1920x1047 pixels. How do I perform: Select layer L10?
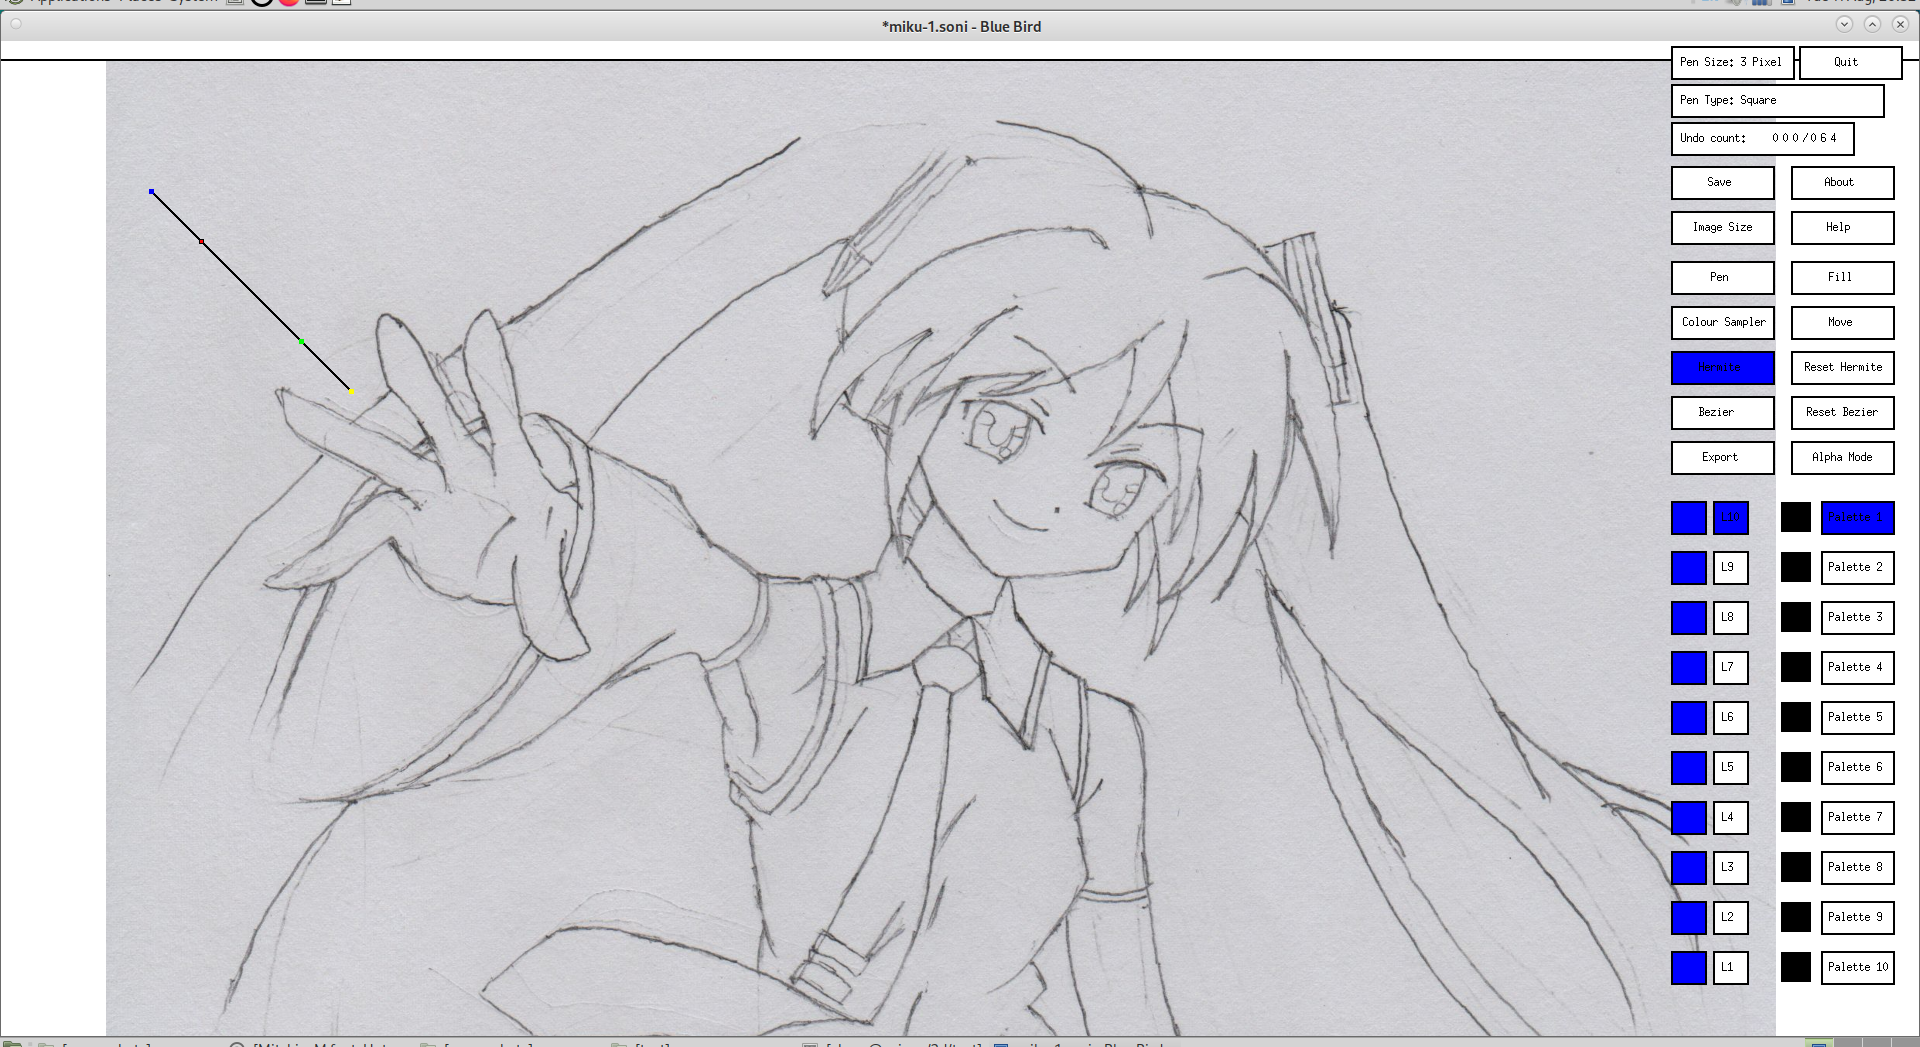pyautogui.click(x=1731, y=518)
